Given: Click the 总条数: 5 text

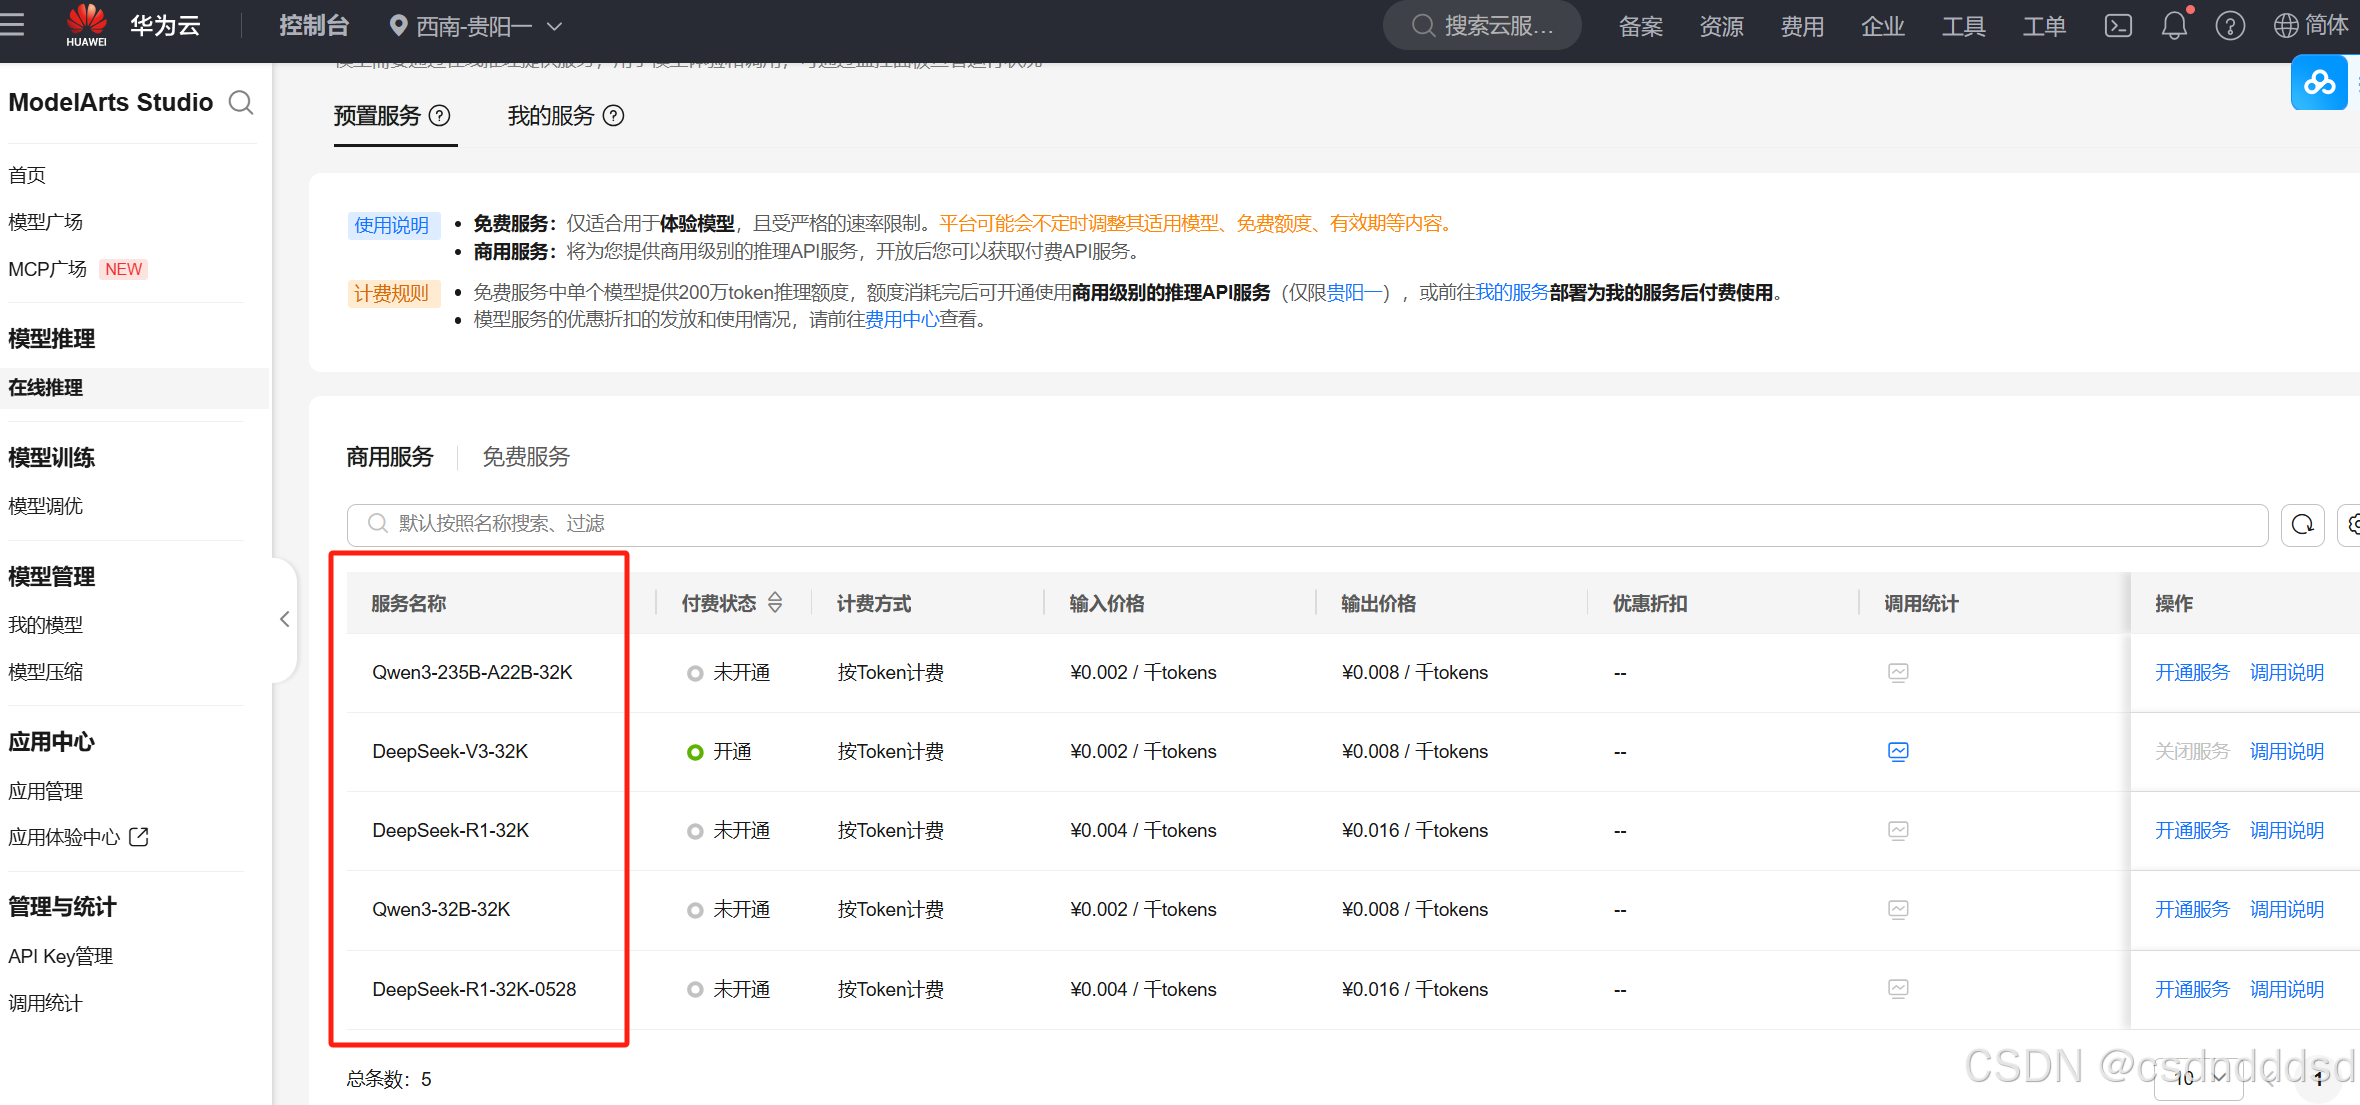Looking at the screenshot, I should [x=389, y=1079].
